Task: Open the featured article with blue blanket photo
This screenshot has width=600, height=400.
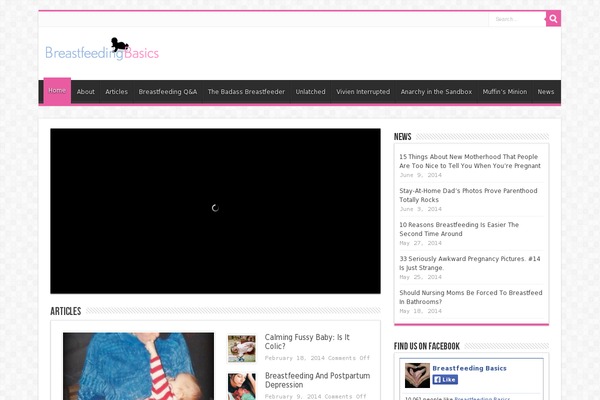Action: (x=139, y=366)
